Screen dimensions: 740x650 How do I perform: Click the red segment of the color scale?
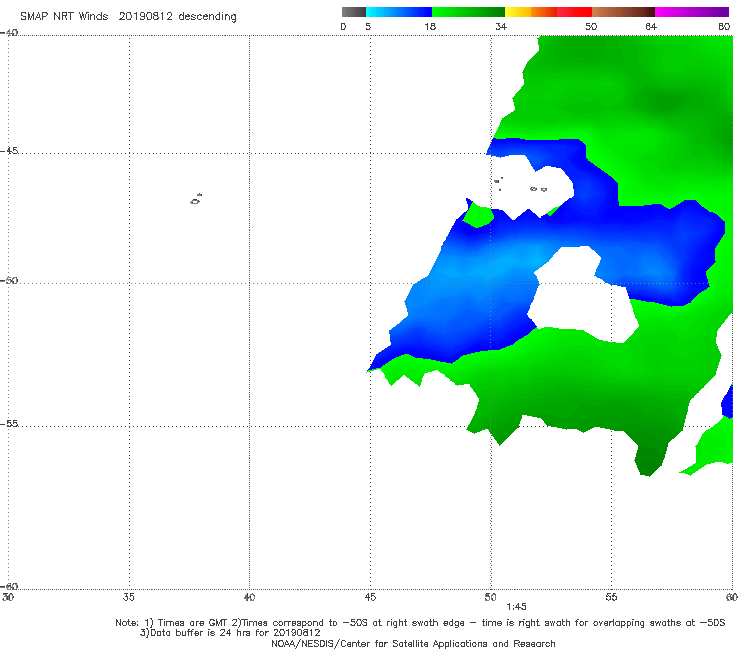[x=574, y=12]
